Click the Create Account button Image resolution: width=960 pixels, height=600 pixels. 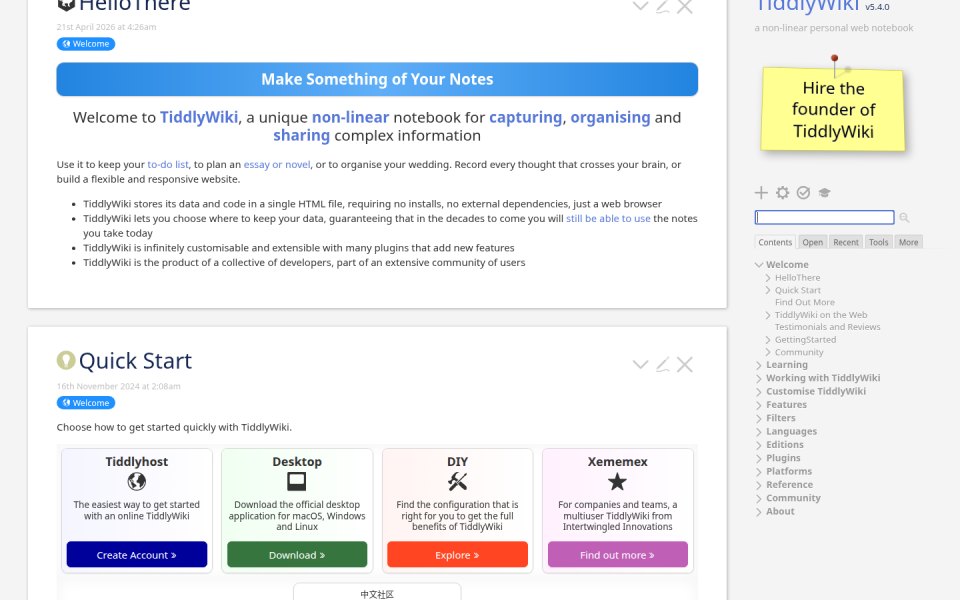[x=137, y=555]
